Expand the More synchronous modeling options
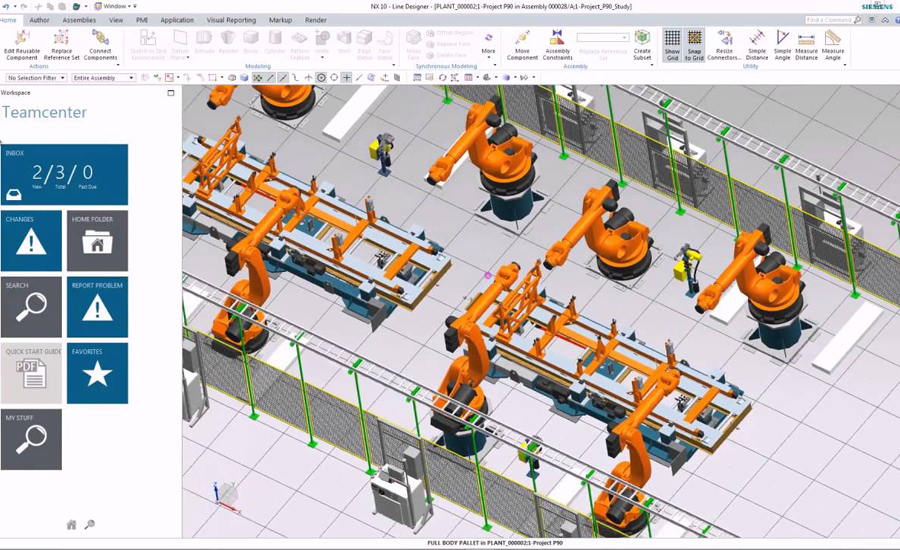The width and height of the screenshot is (900, 550). click(x=488, y=44)
